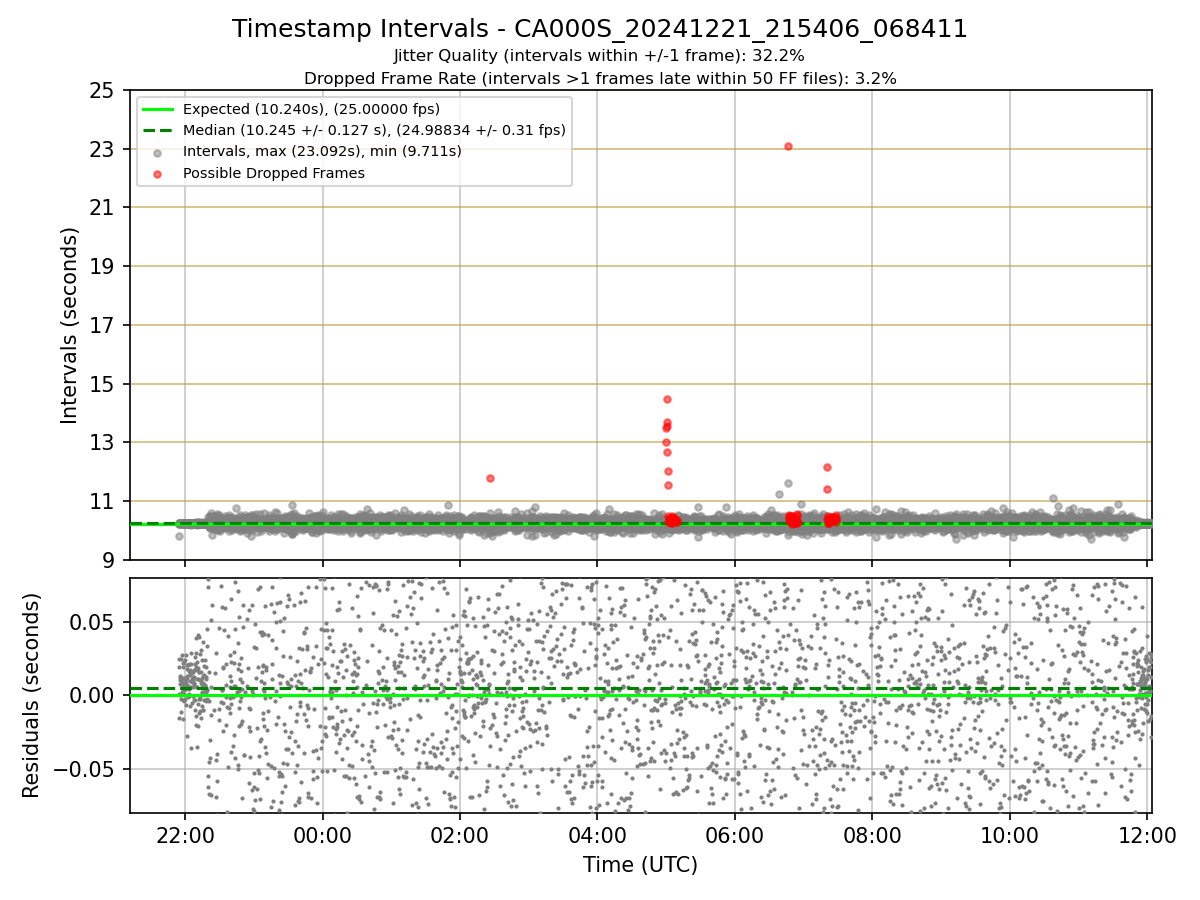Click the '15' y-axis tick label
The height and width of the screenshot is (900, 1200).
pyautogui.click(x=104, y=384)
